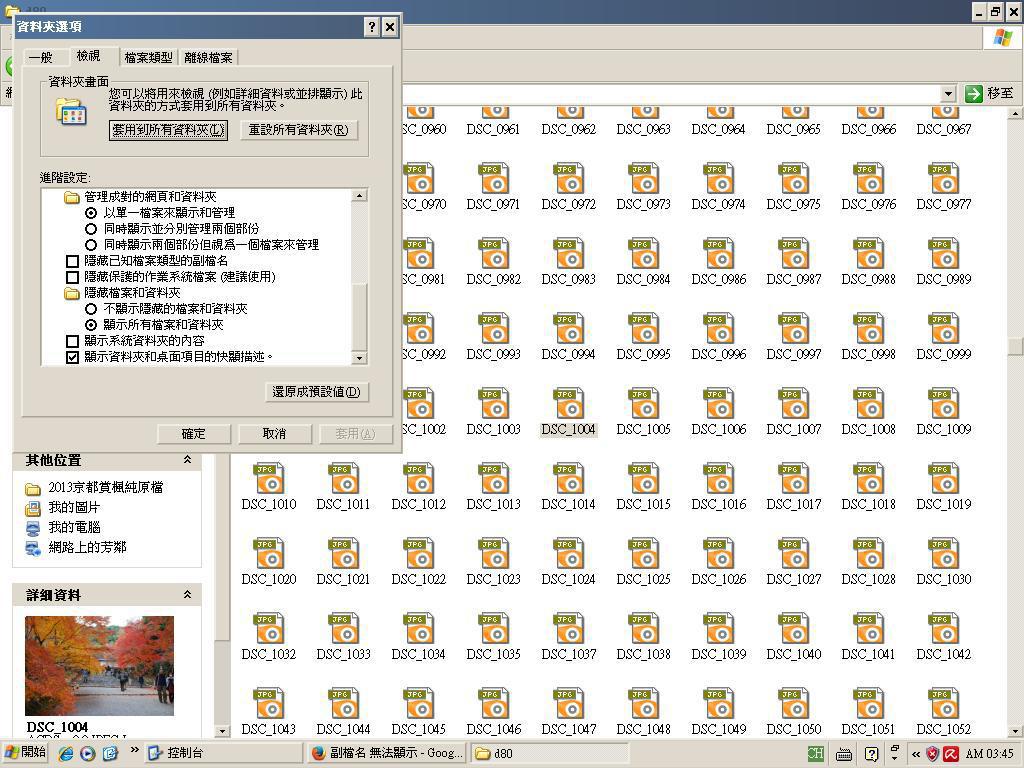Select 同時顯示並分別管理兩個部份 radio option
The width and height of the screenshot is (1024, 768).
(91, 229)
